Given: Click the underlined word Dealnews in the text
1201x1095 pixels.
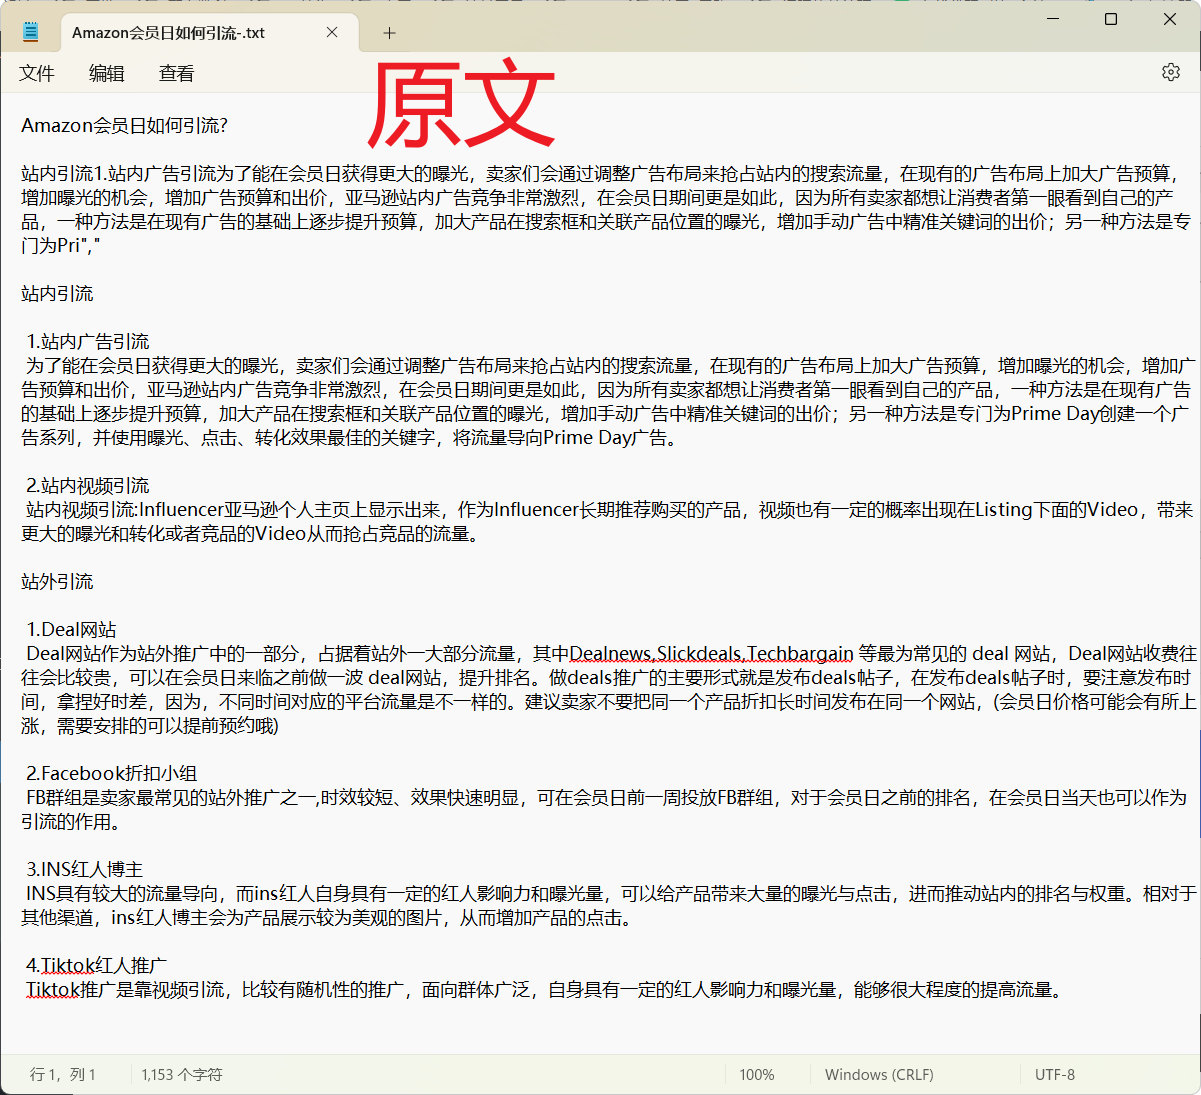Looking at the screenshot, I should [x=611, y=653].
